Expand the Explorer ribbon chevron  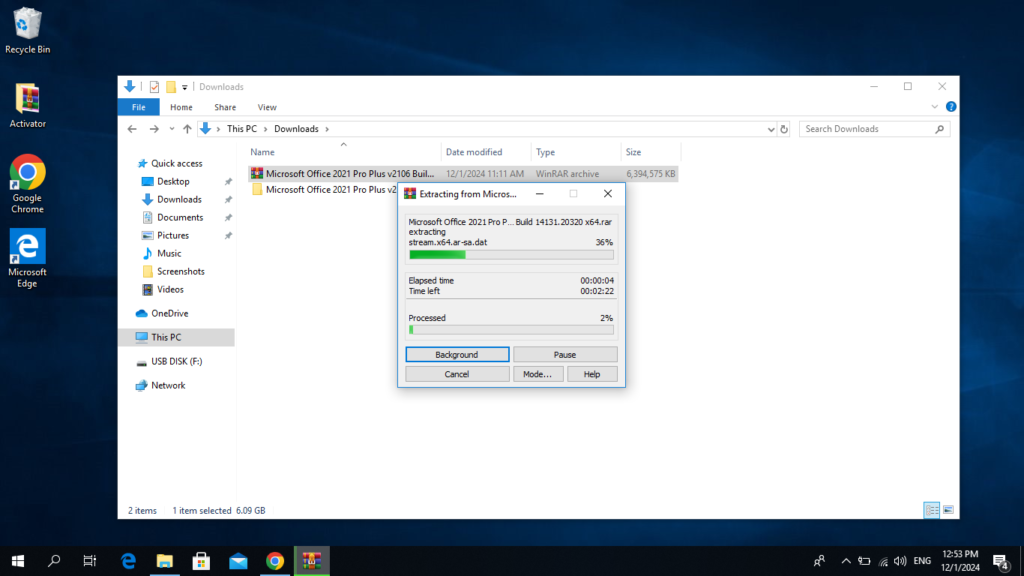pyautogui.click(x=935, y=107)
